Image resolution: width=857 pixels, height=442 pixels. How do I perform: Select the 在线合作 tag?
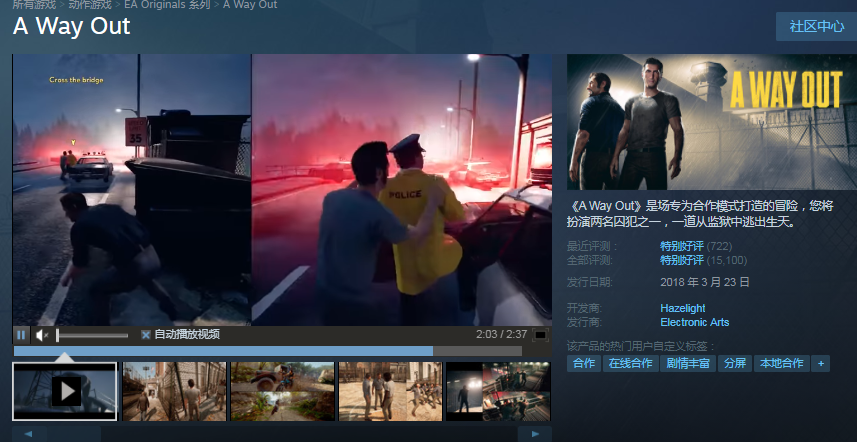click(x=631, y=363)
